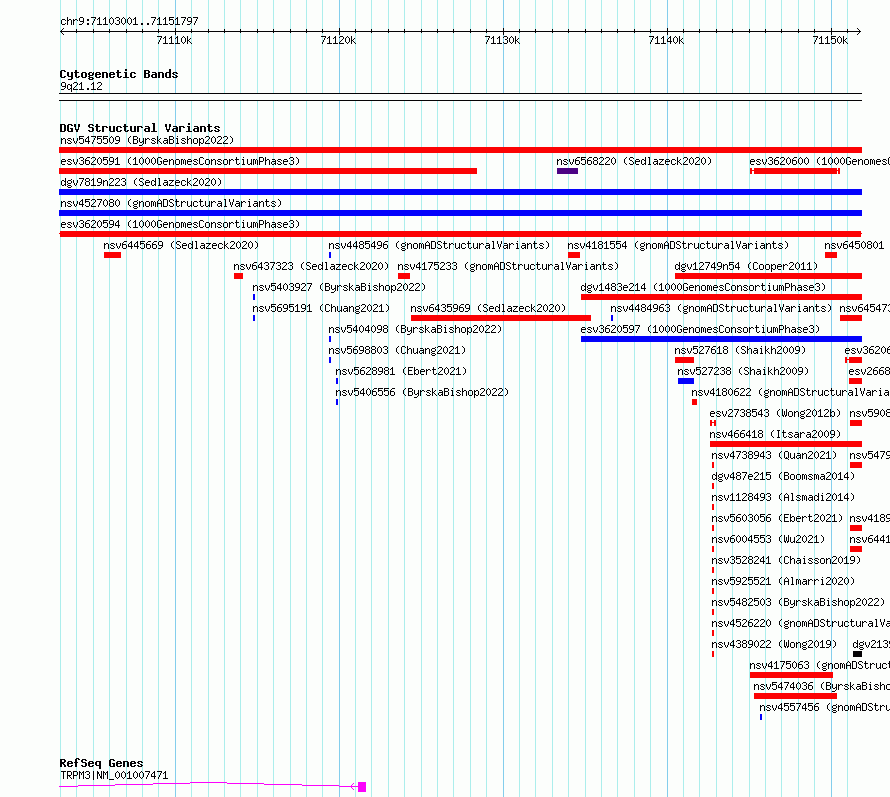Viewport: 890px width, 797px height.
Task: Click nsv6445669 (Sedlazeck2020) label
Action: [x=181, y=245]
